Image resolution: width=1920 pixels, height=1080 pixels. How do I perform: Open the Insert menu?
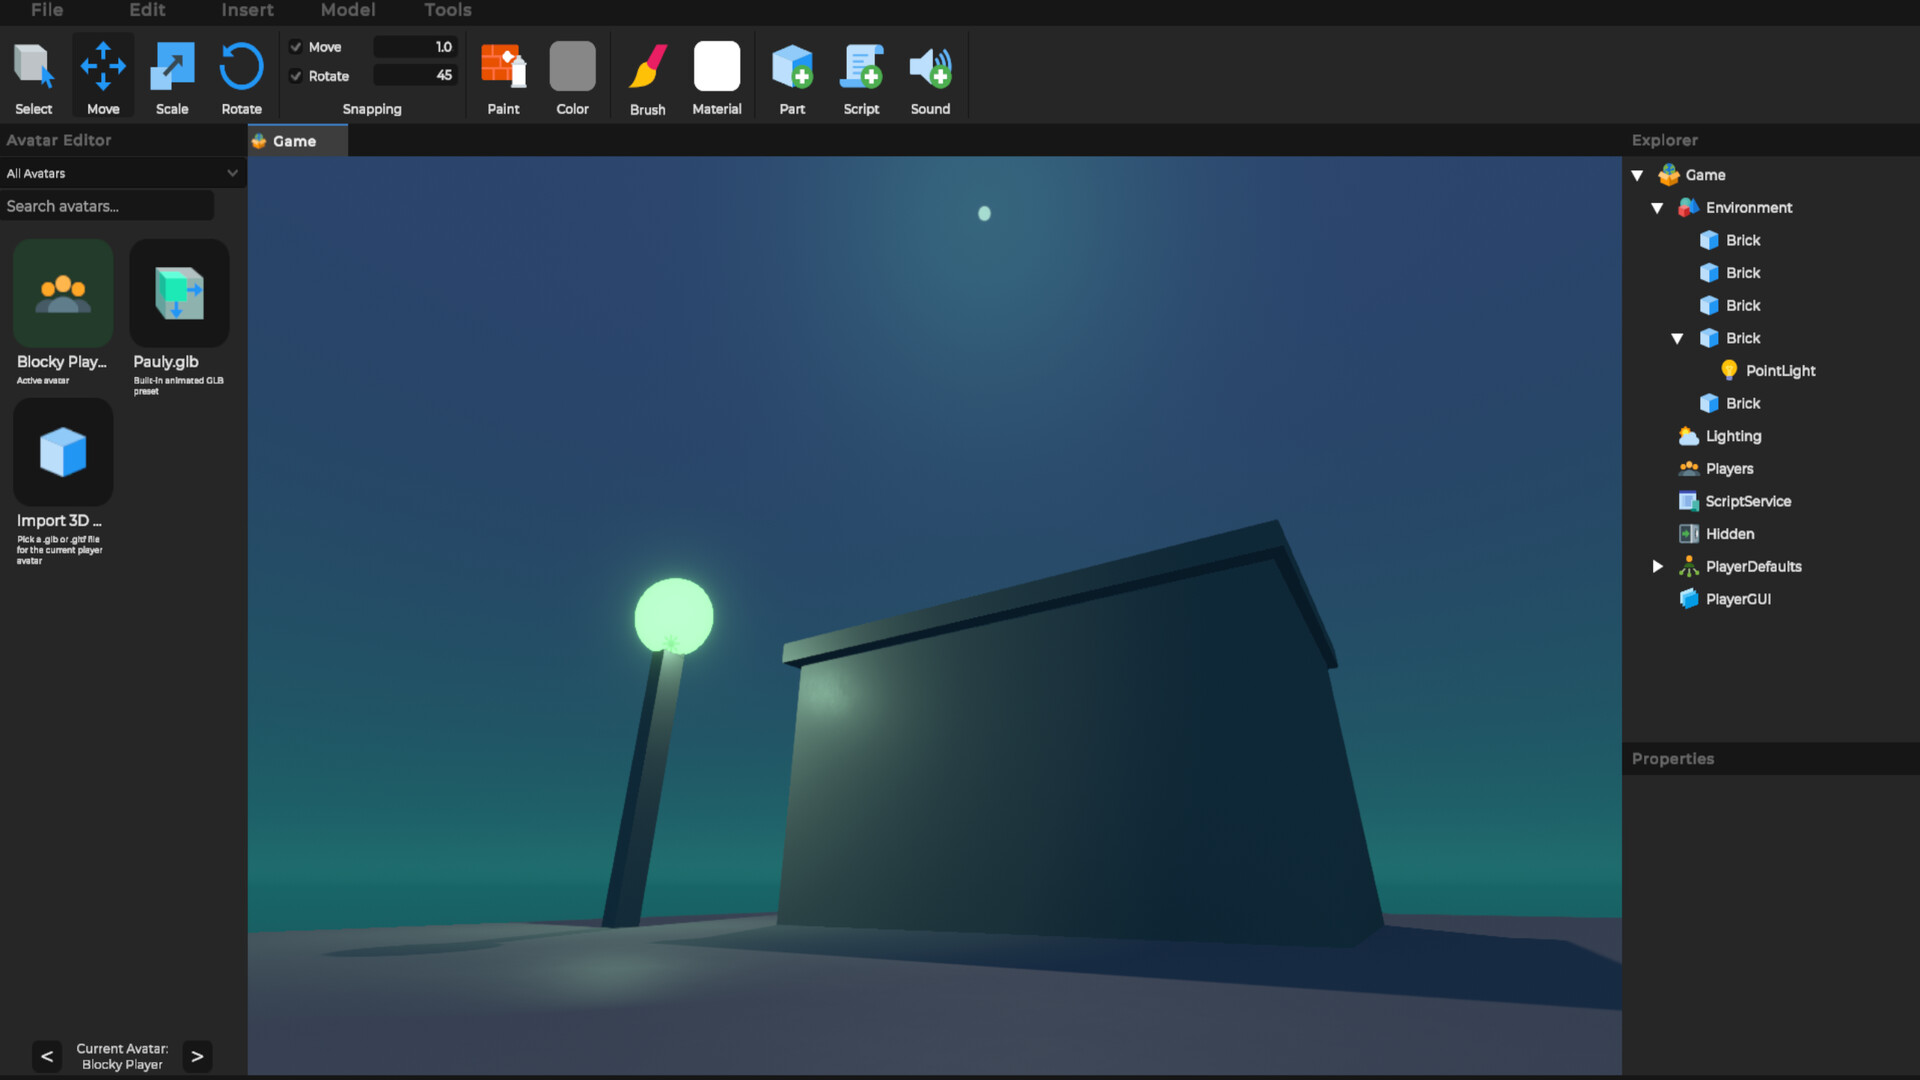[x=247, y=10]
